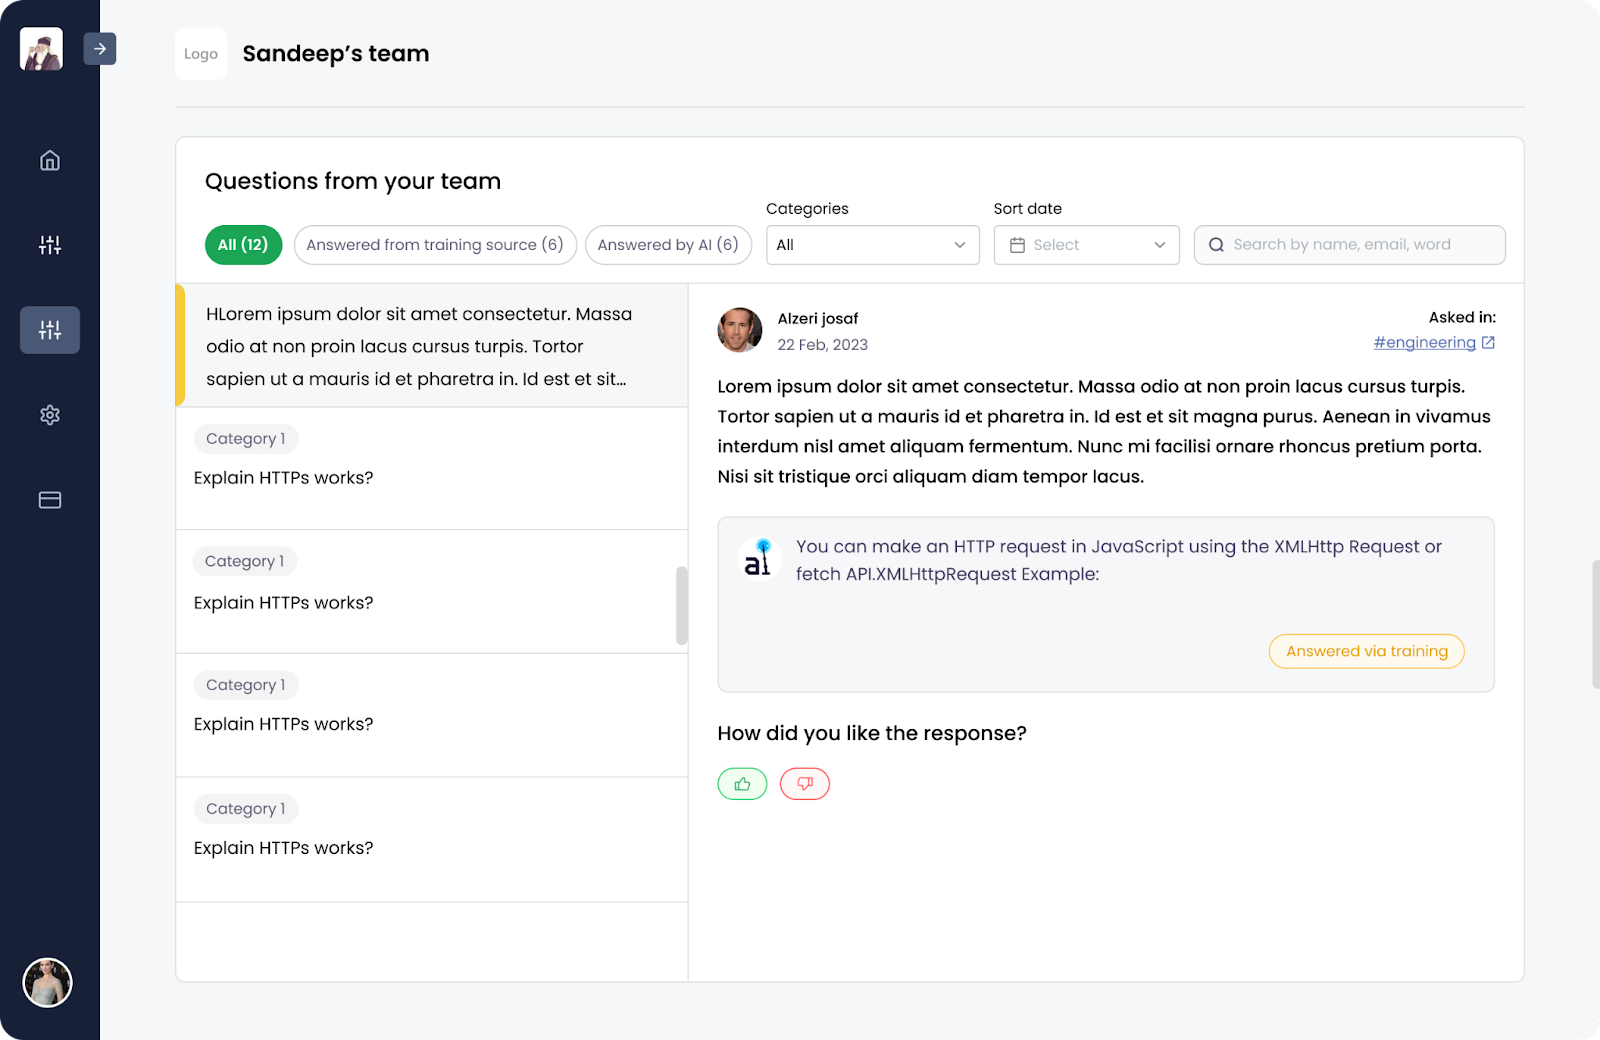Click the highlighted filters icon in sidebar
The image size is (1600, 1040).
pyautogui.click(x=49, y=329)
